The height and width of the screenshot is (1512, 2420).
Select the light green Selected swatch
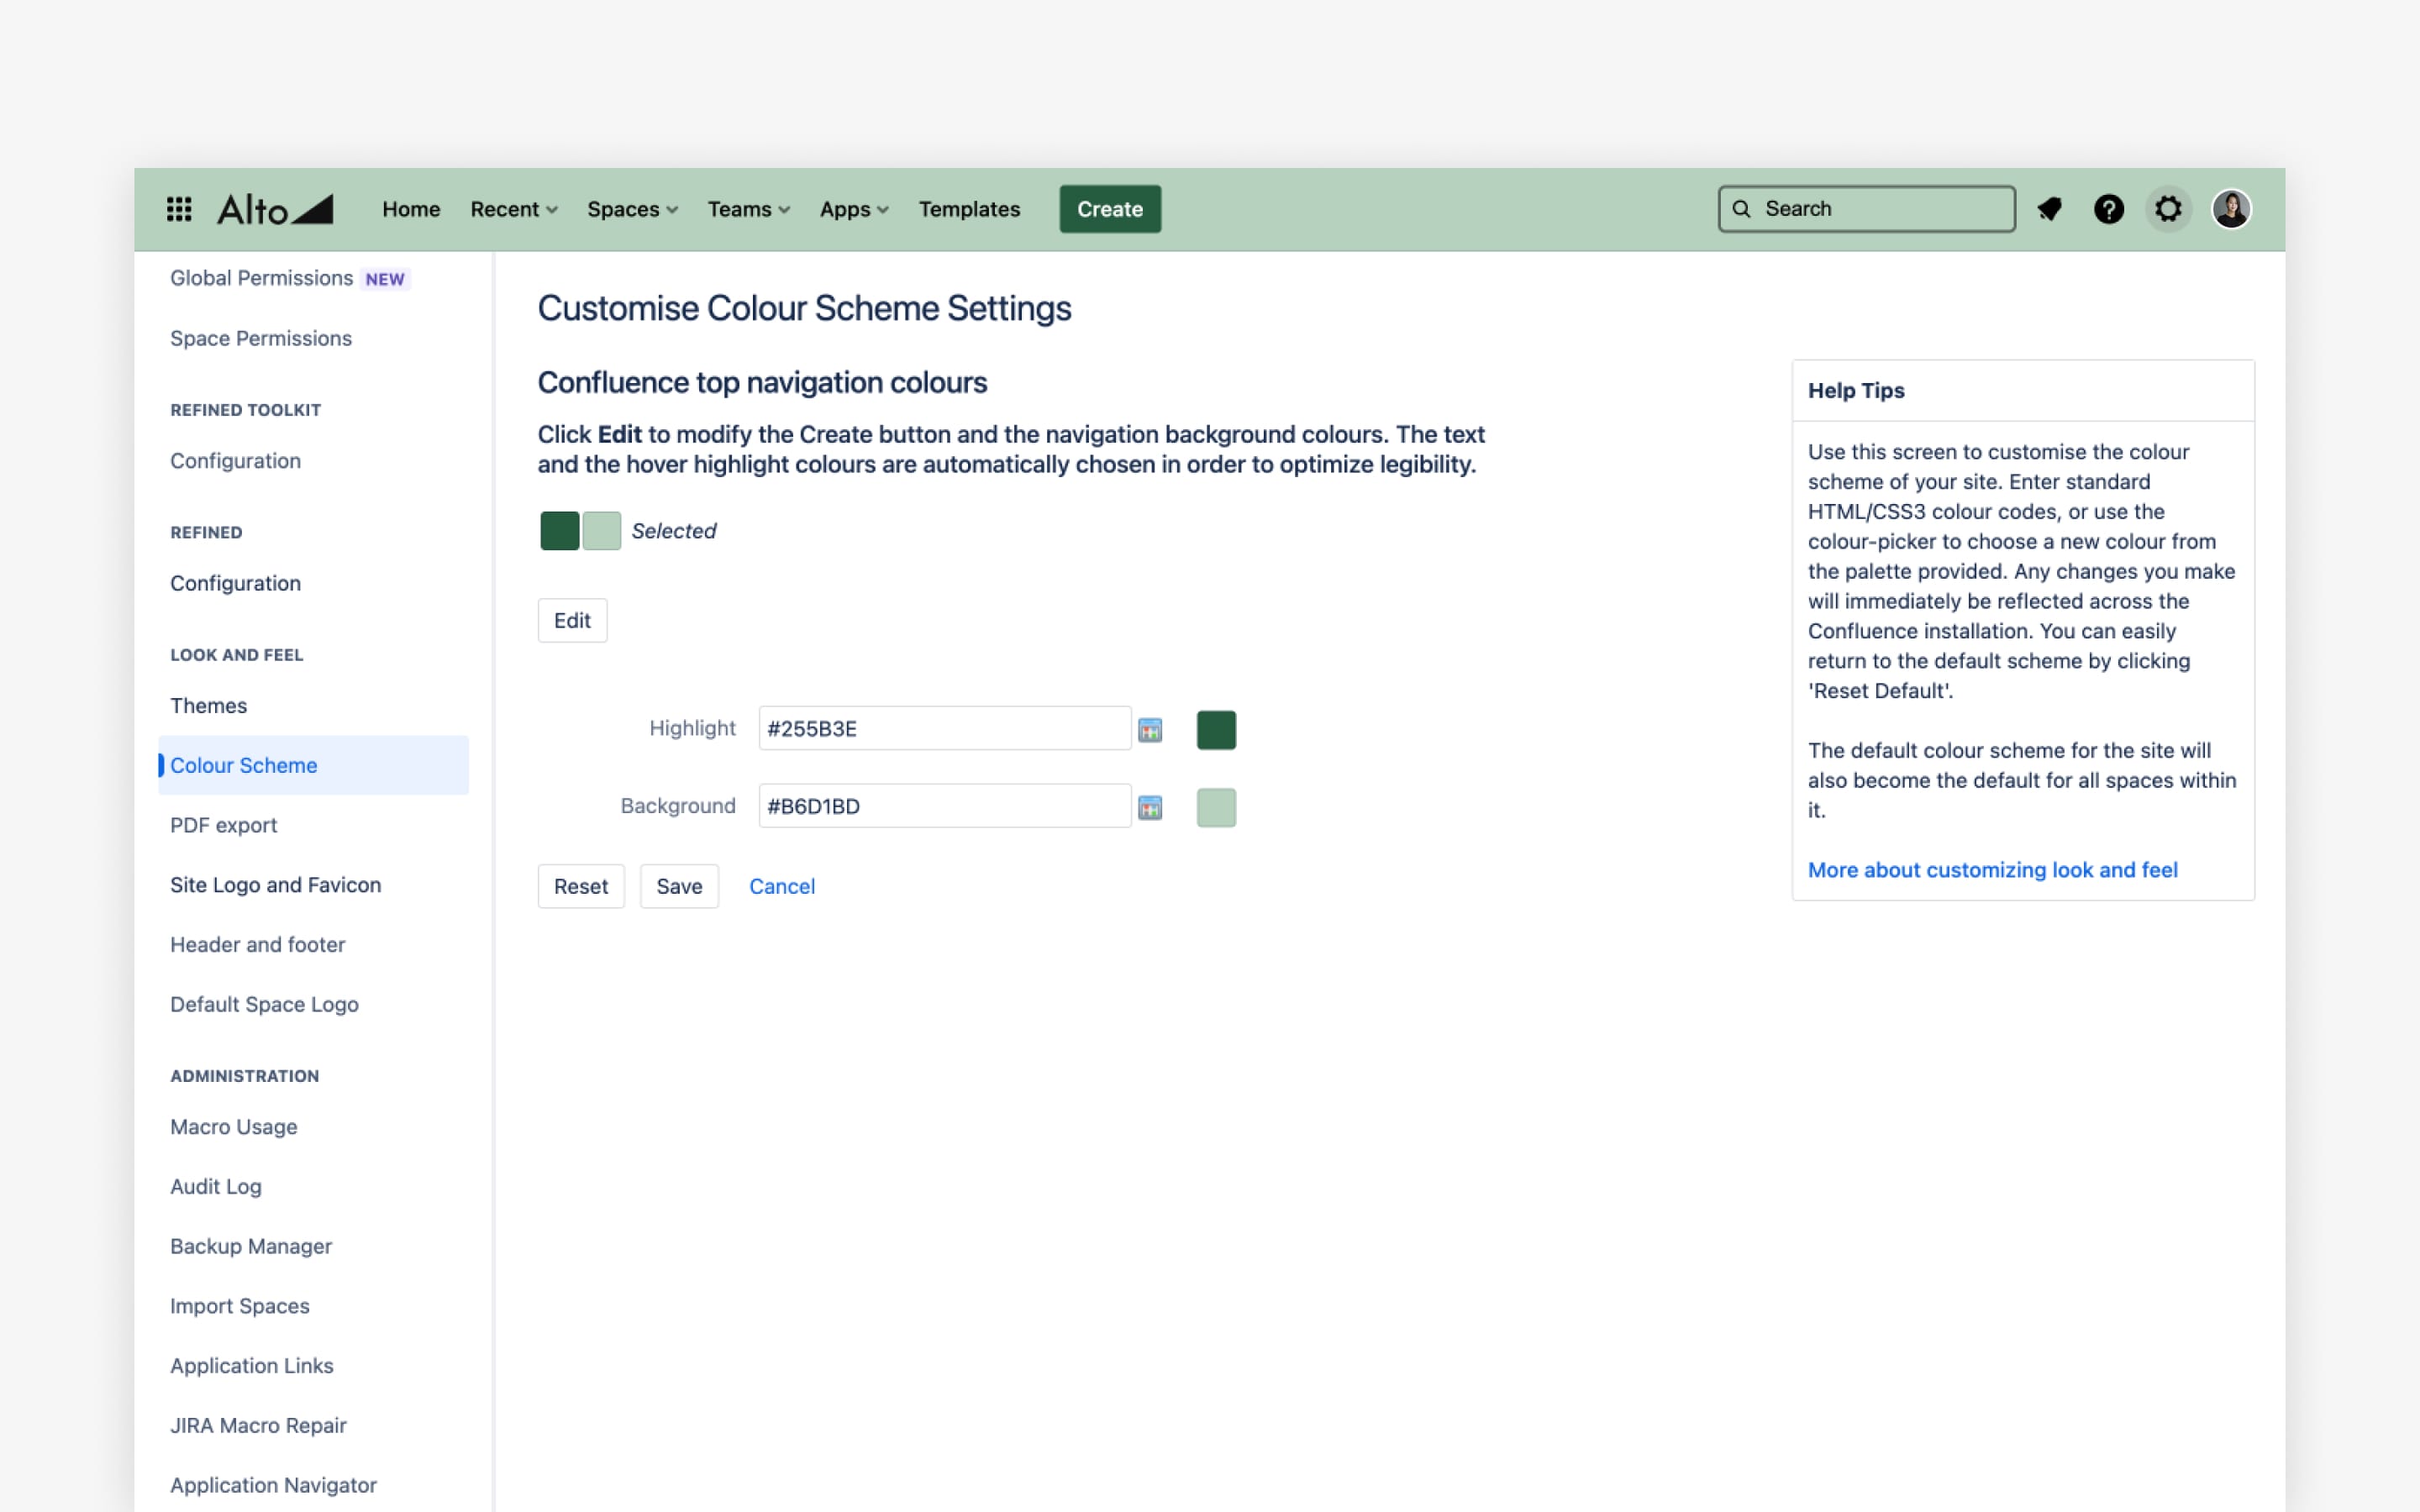[602, 530]
